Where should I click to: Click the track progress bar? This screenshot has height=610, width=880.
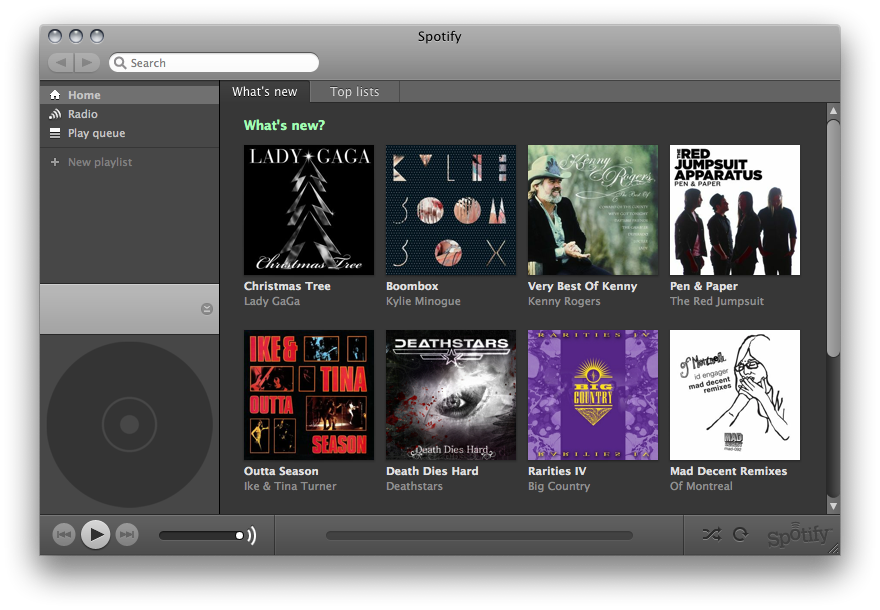479,535
